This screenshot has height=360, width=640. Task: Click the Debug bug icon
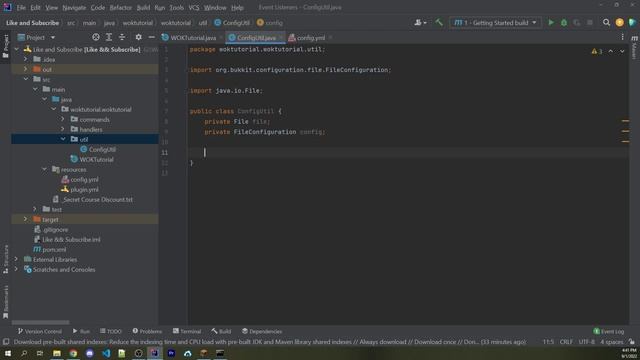(x=564, y=23)
